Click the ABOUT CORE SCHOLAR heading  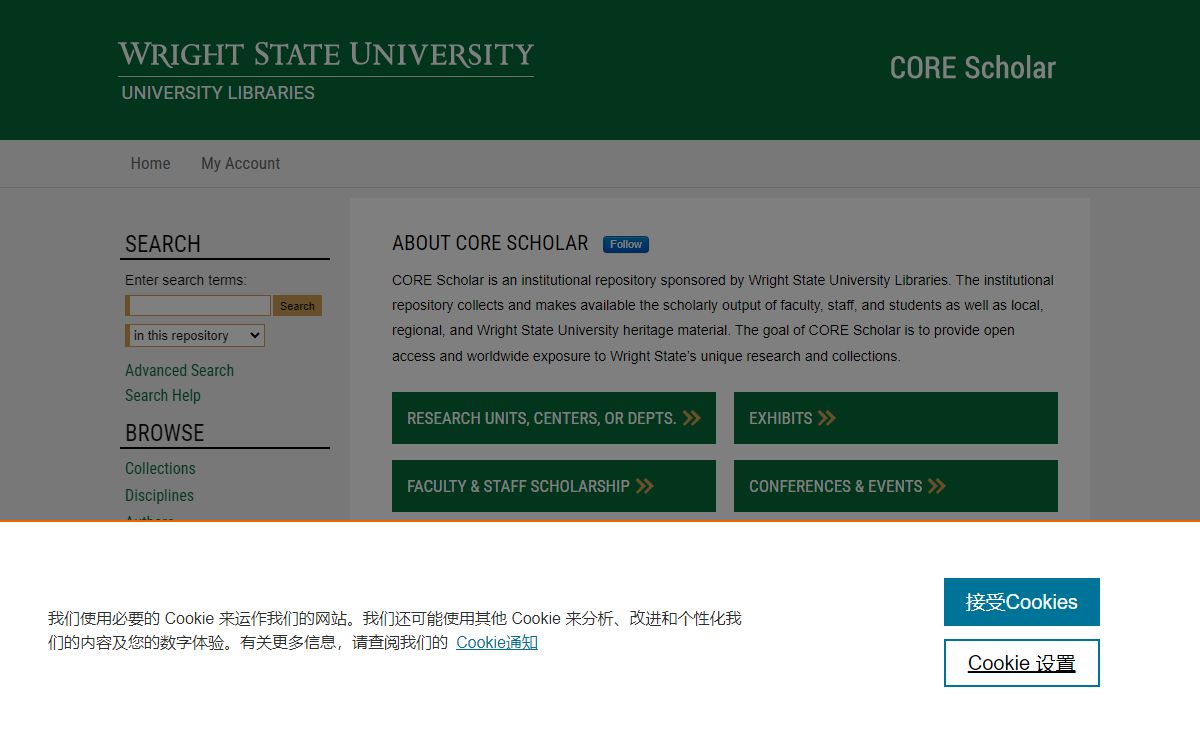tap(490, 243)
